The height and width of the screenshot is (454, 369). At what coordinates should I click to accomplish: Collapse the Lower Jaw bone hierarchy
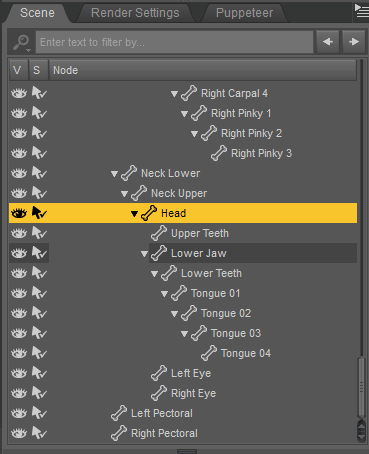pyautogui.click(x=144, y=254)
